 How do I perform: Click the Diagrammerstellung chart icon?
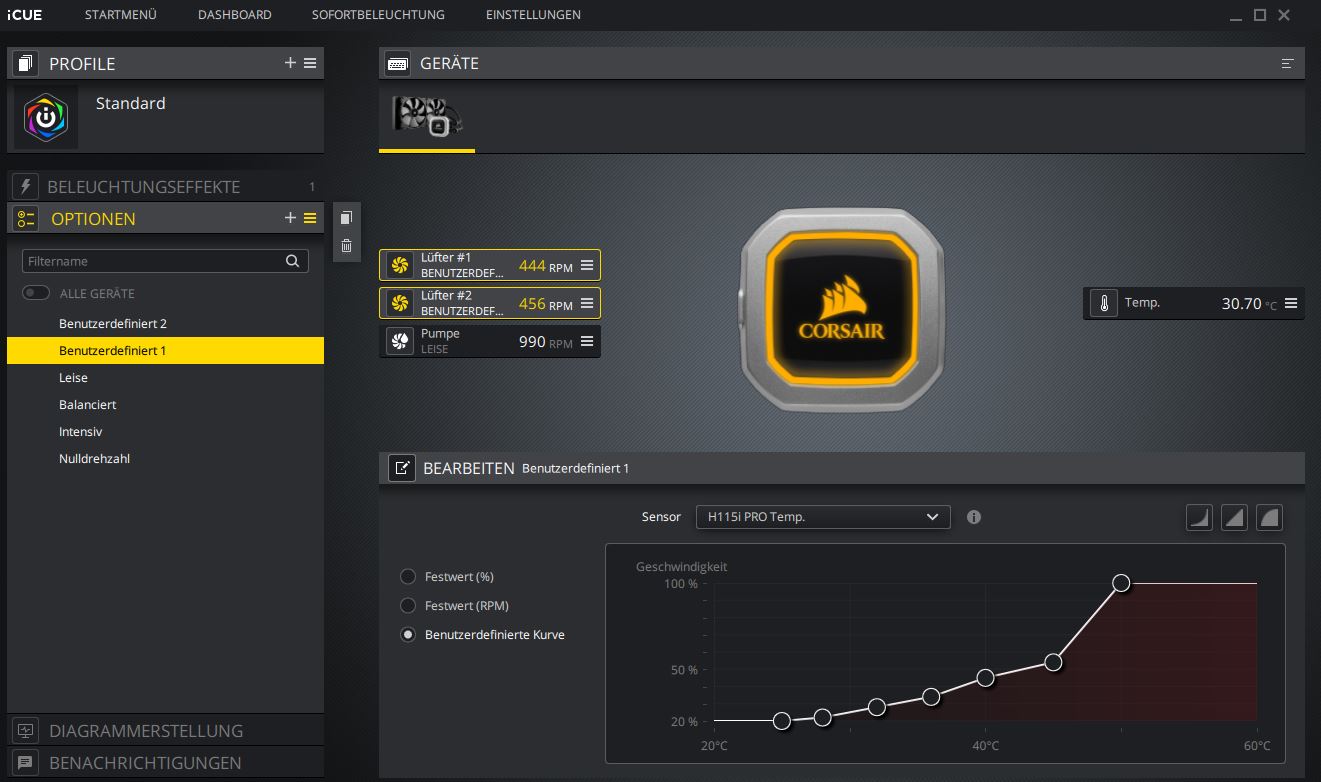(26, 730)
